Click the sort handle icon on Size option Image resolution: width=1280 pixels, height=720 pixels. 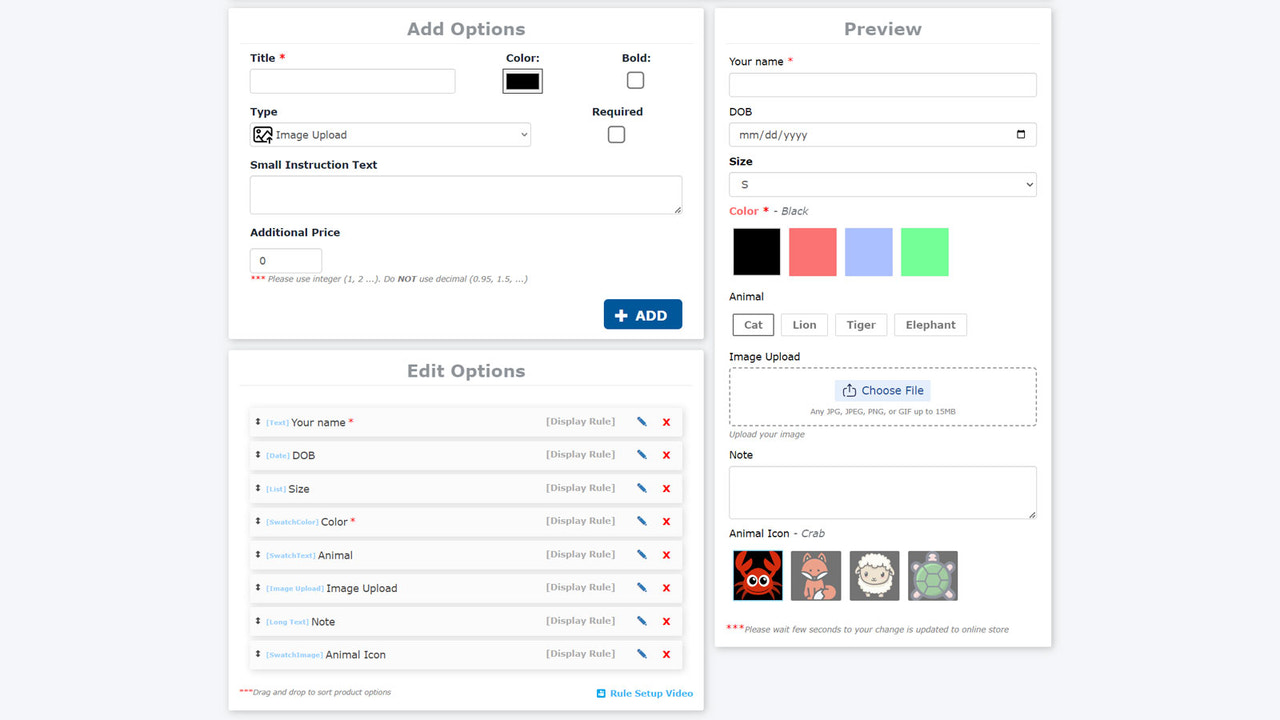(258, 488)
